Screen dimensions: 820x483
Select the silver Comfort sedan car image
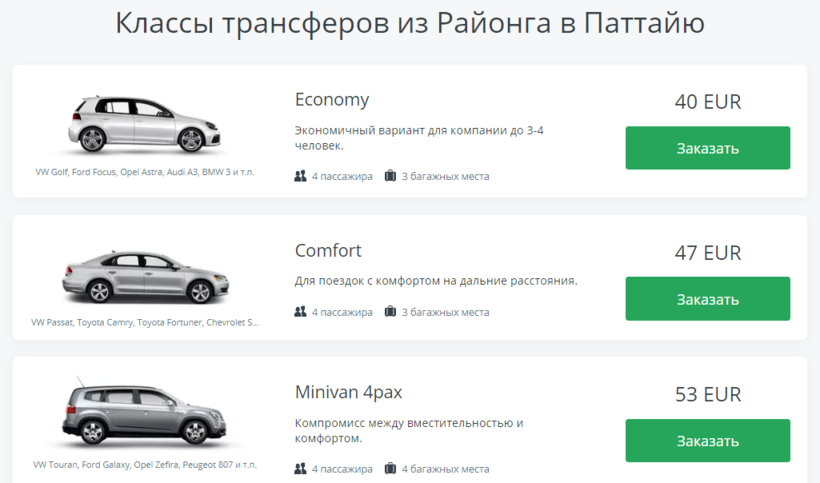143,275
